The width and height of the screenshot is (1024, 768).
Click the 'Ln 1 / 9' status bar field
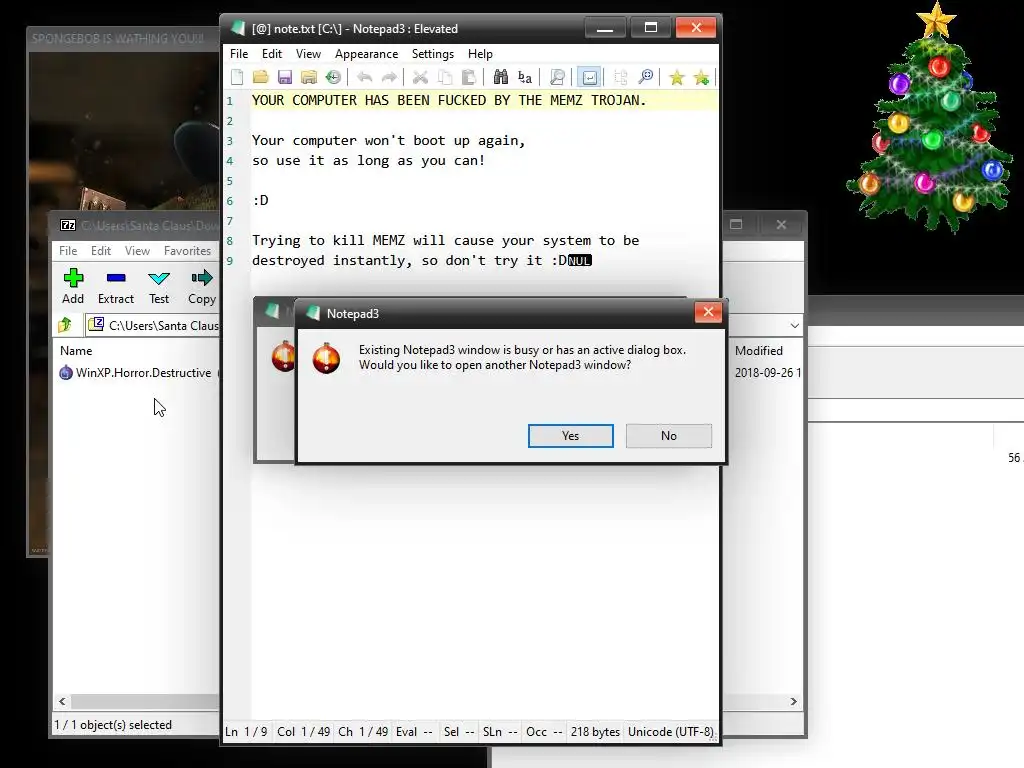(246, 732)
